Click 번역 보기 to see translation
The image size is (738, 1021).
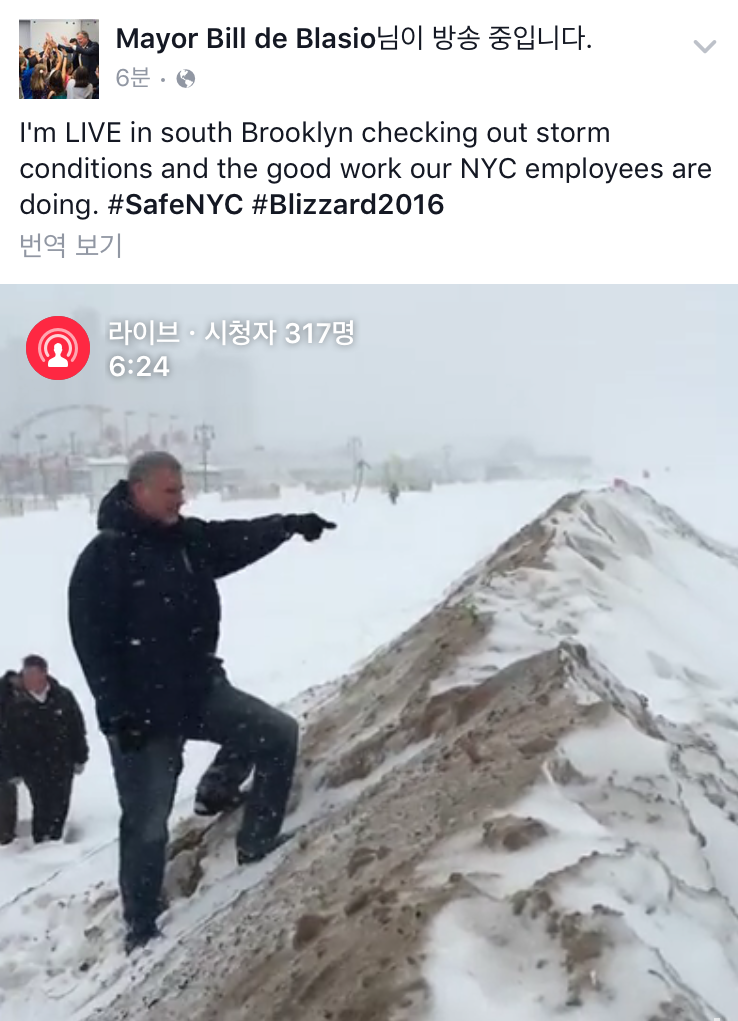click(x=71, y=245)
